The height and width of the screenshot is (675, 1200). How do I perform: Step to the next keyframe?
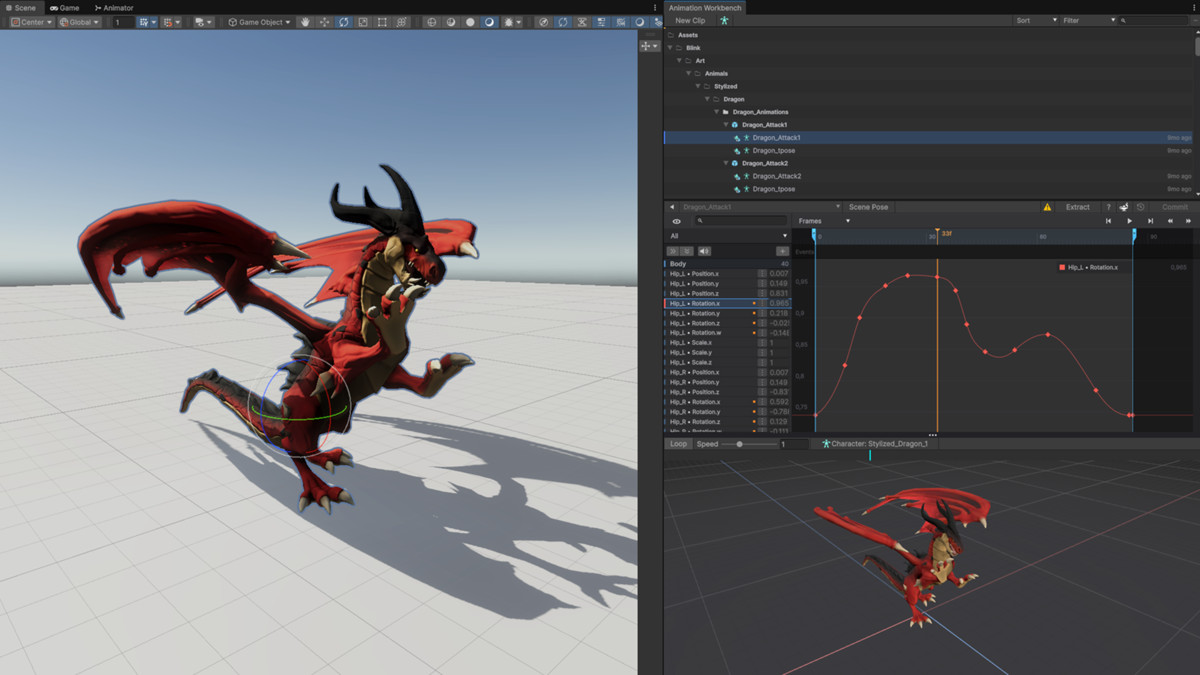point(1188,221)
